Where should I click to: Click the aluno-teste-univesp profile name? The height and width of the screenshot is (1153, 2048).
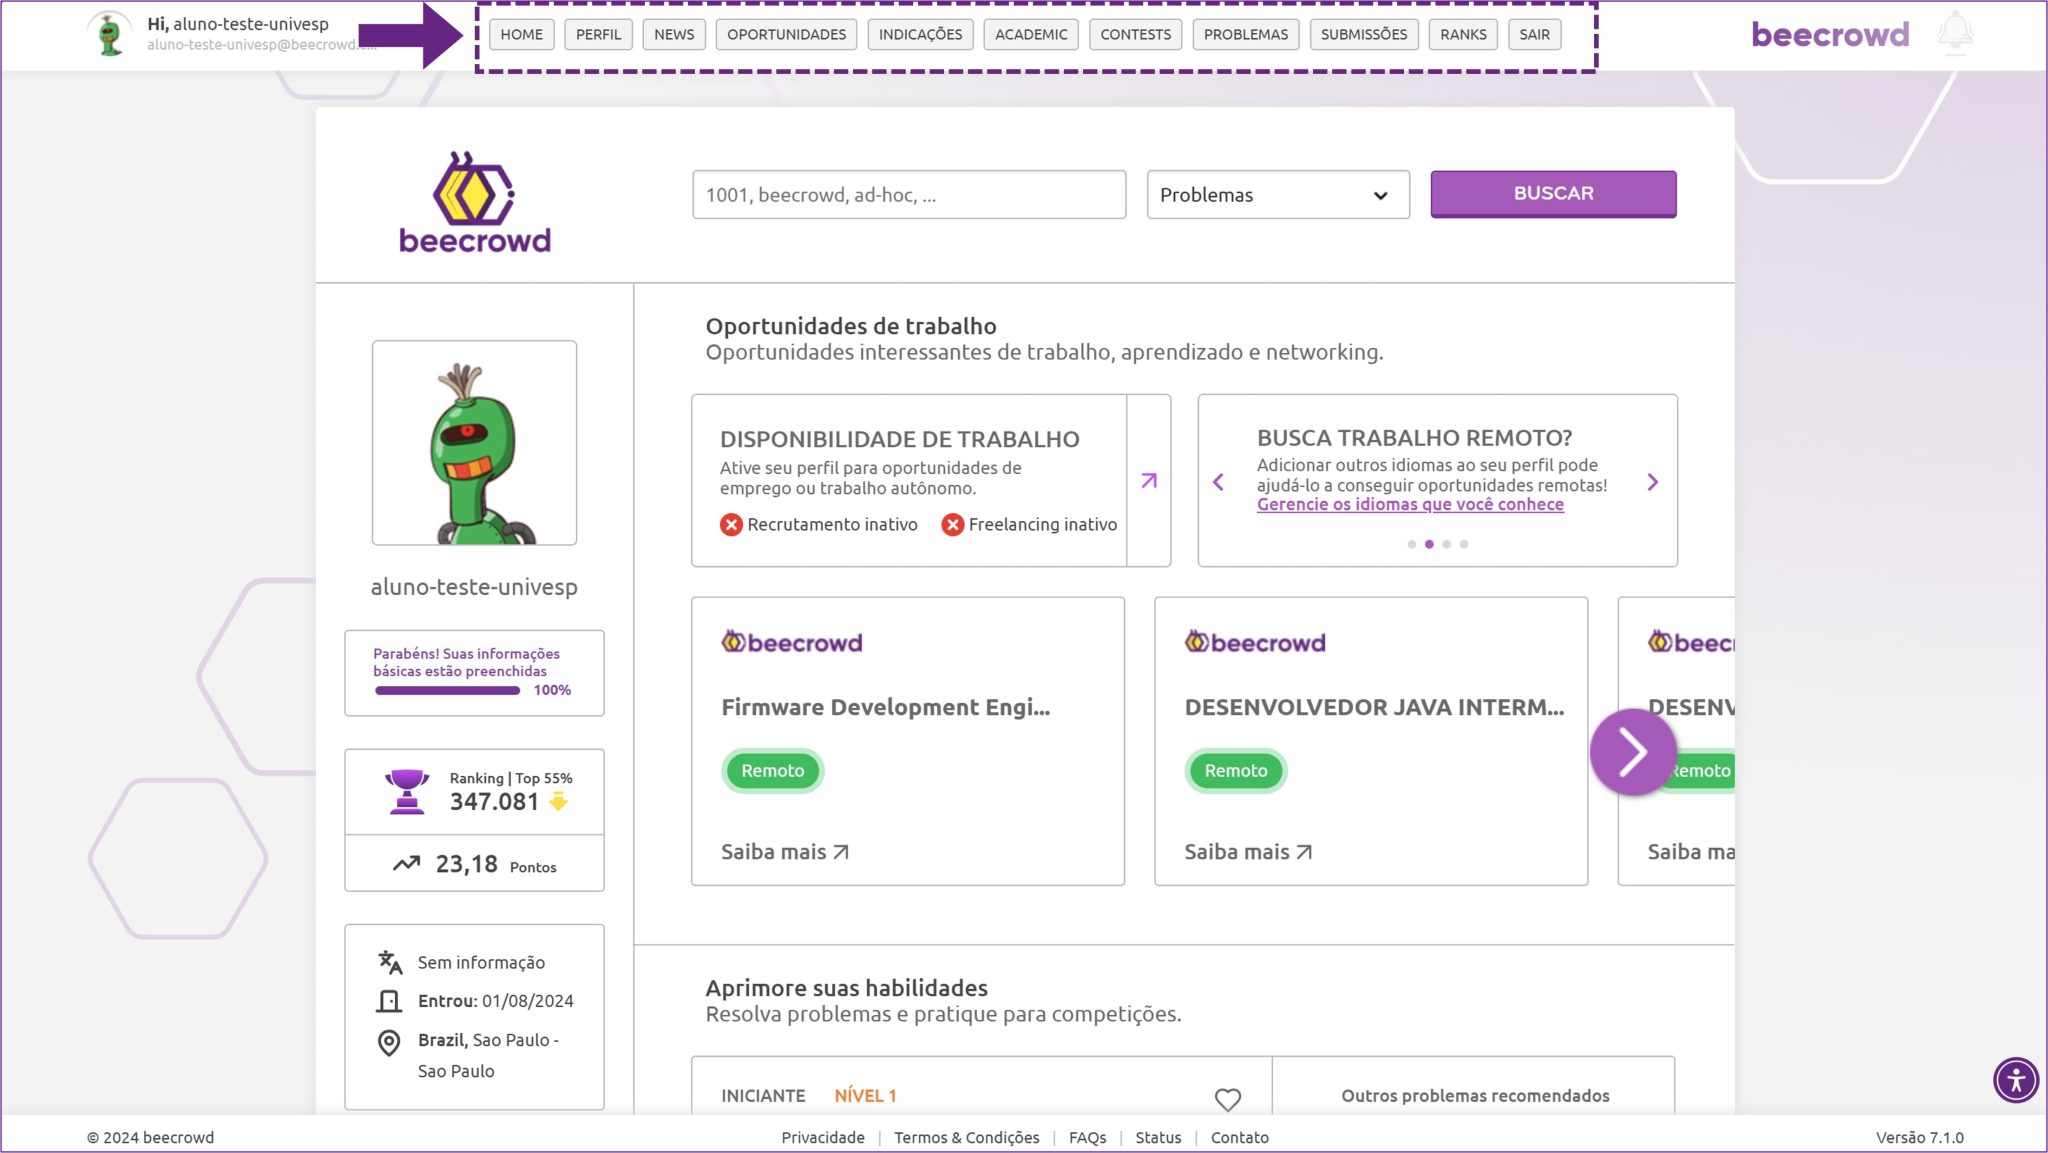(x=474, y=587)
